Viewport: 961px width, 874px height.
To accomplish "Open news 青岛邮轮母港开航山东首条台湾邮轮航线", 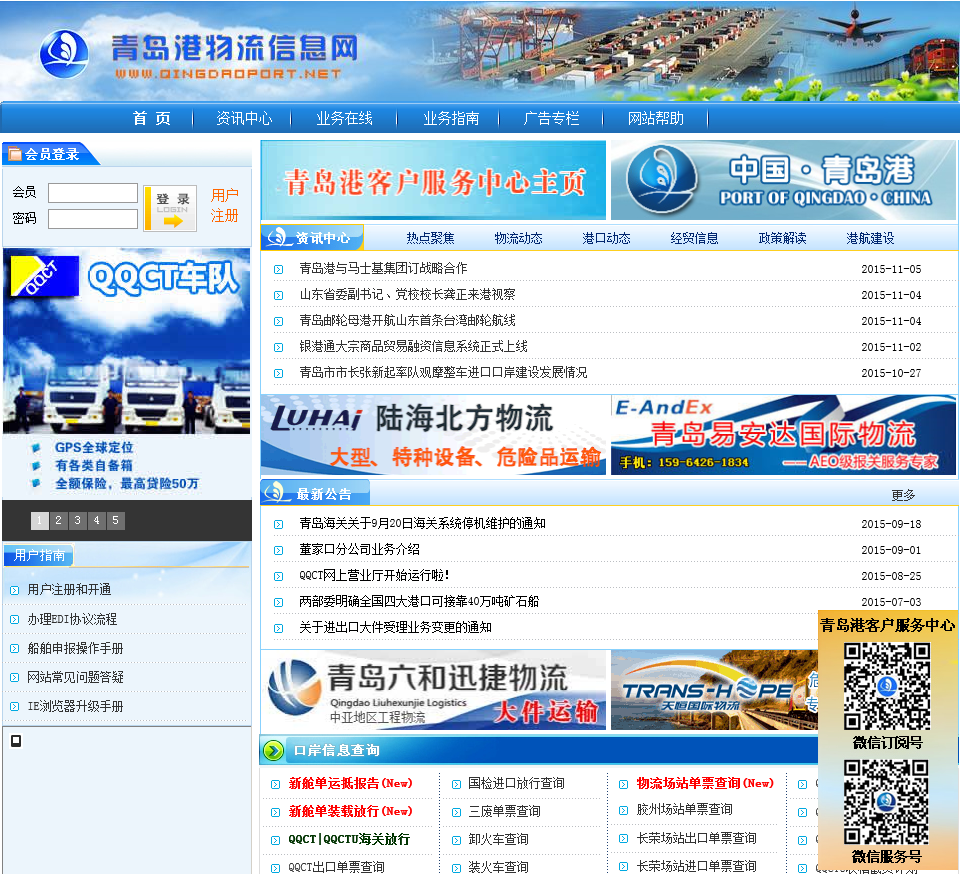I will click(x=408, y=321).
